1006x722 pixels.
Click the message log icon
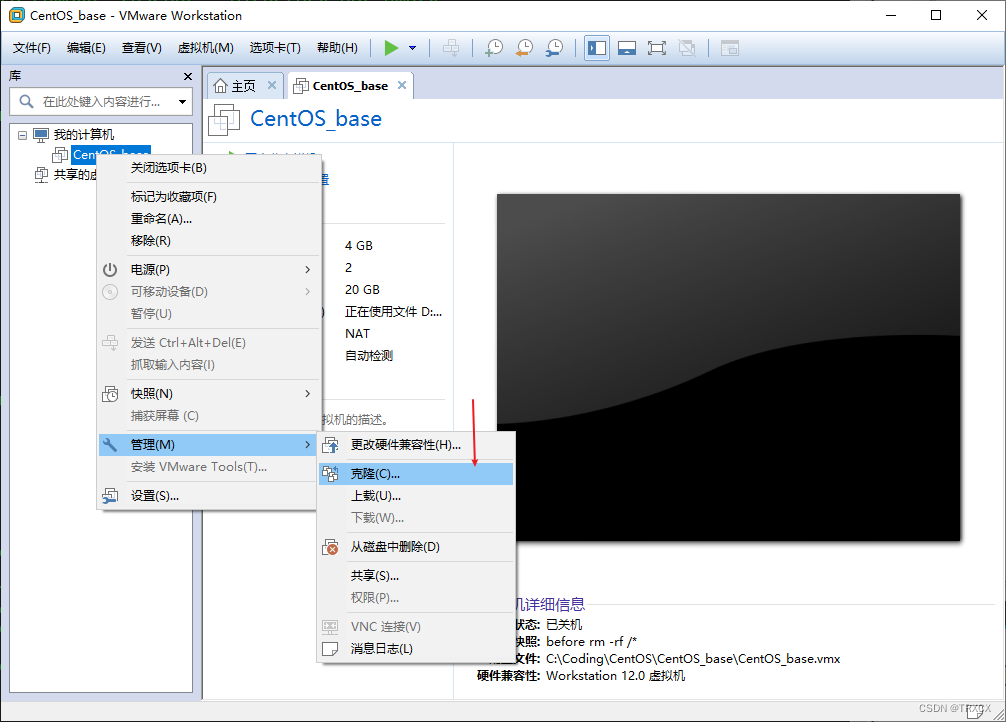[x=330, y=649]
